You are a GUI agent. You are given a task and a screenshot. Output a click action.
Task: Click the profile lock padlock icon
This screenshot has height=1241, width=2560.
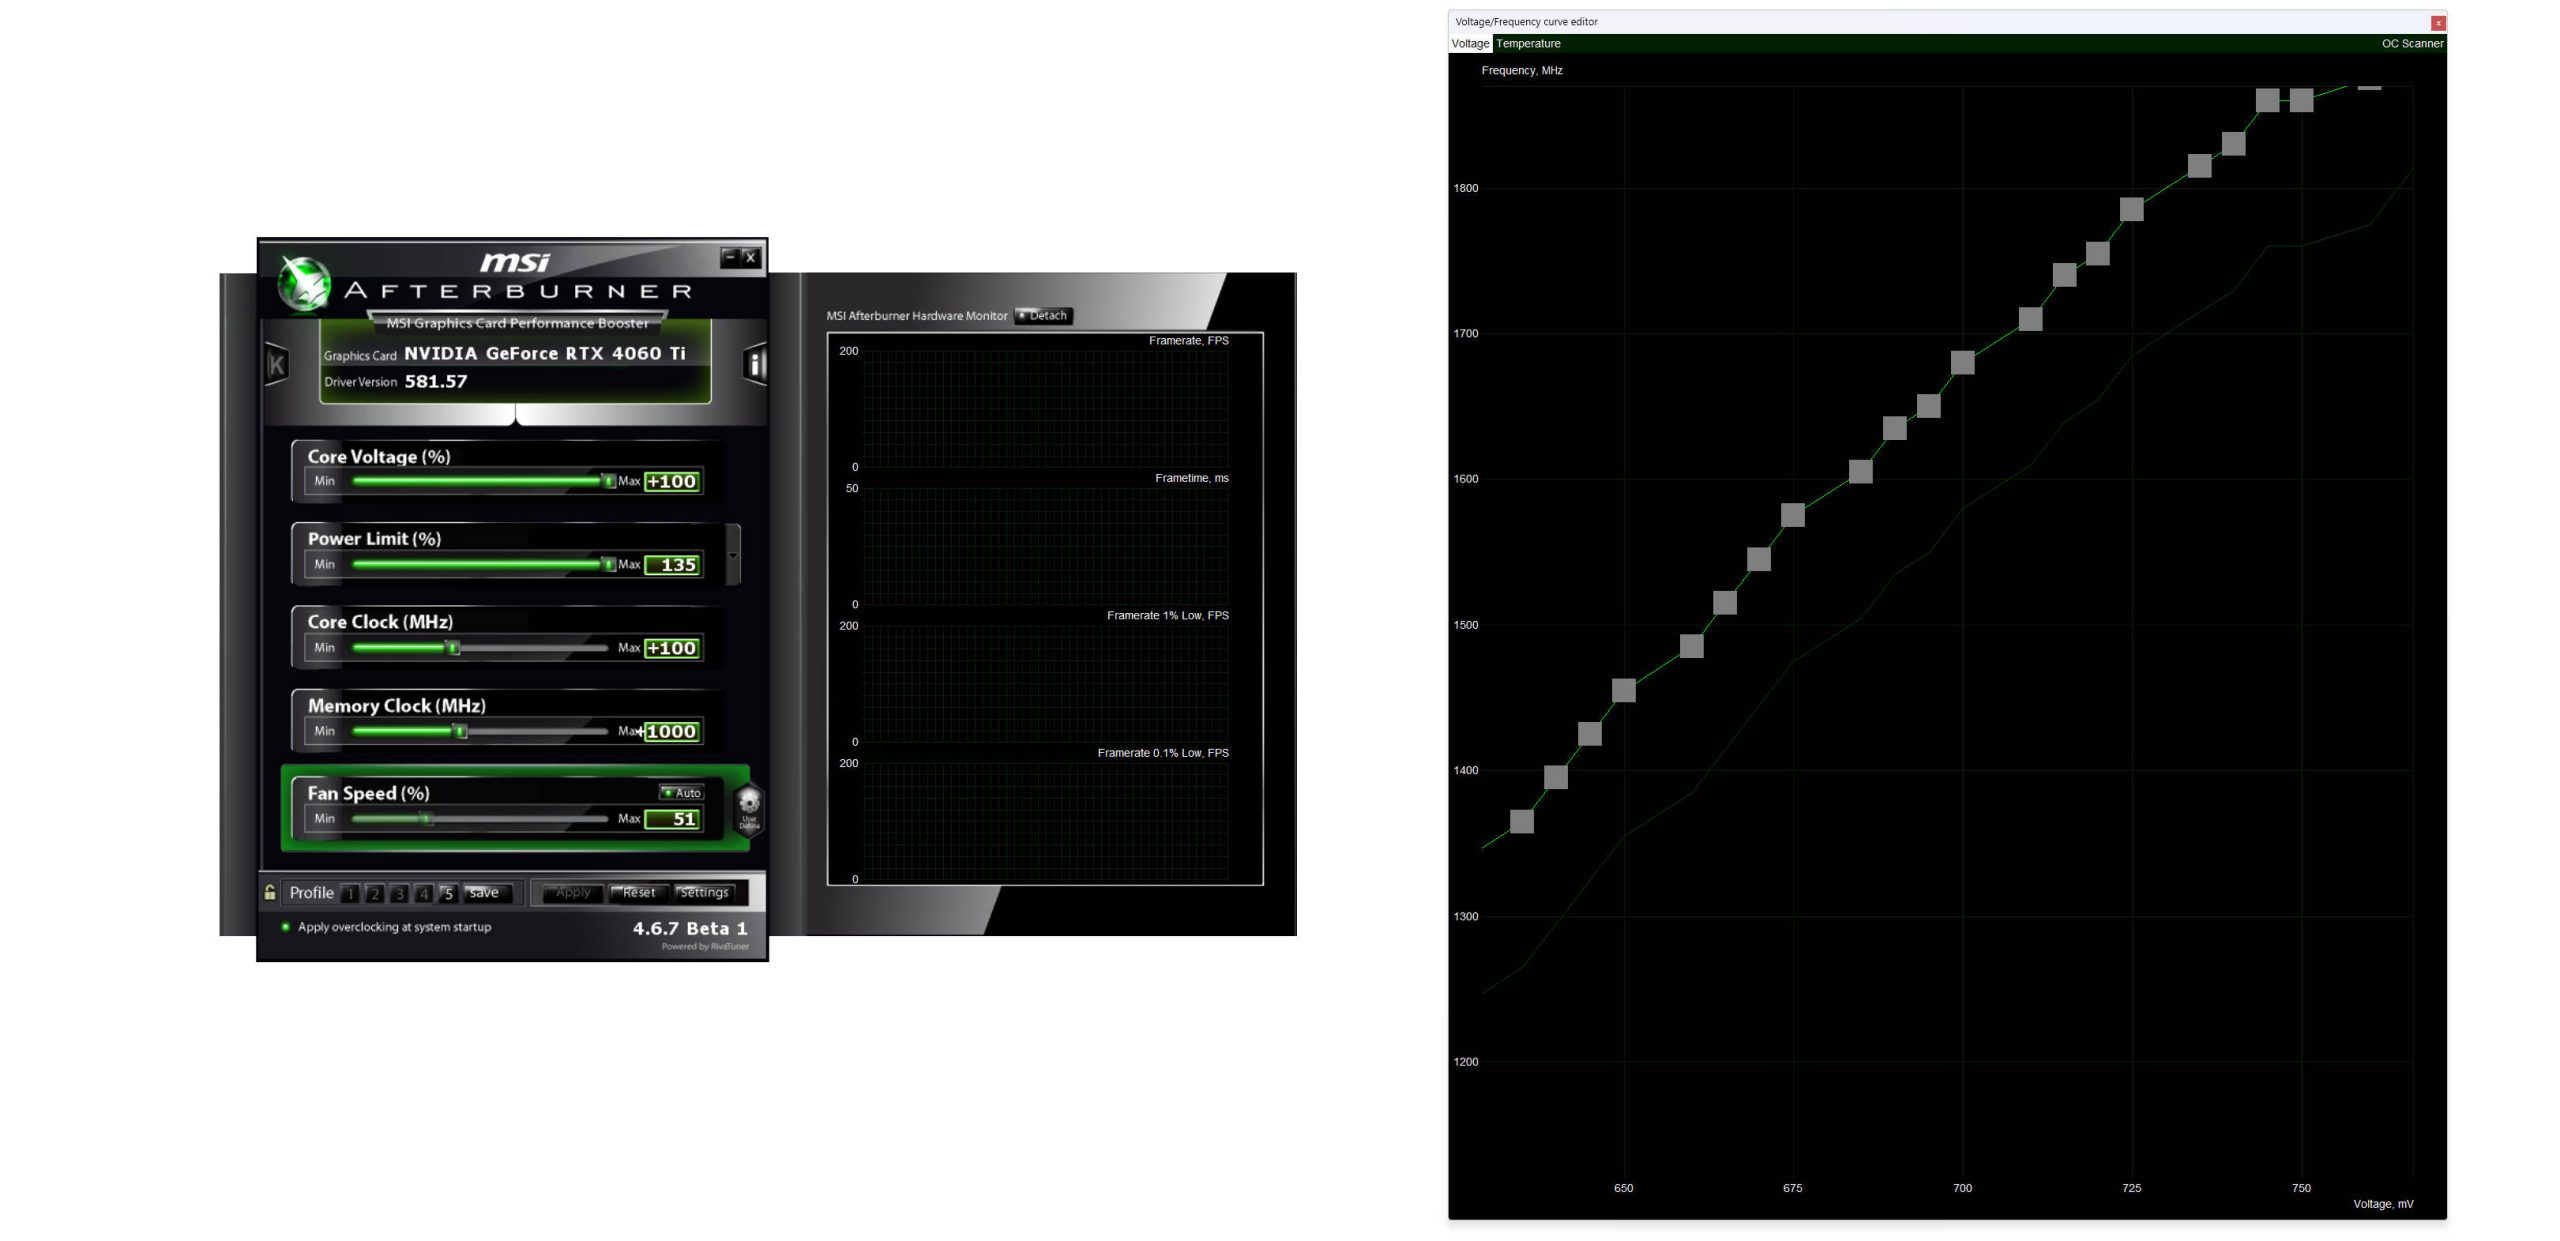pyautogui.click(x=270, y=892)
